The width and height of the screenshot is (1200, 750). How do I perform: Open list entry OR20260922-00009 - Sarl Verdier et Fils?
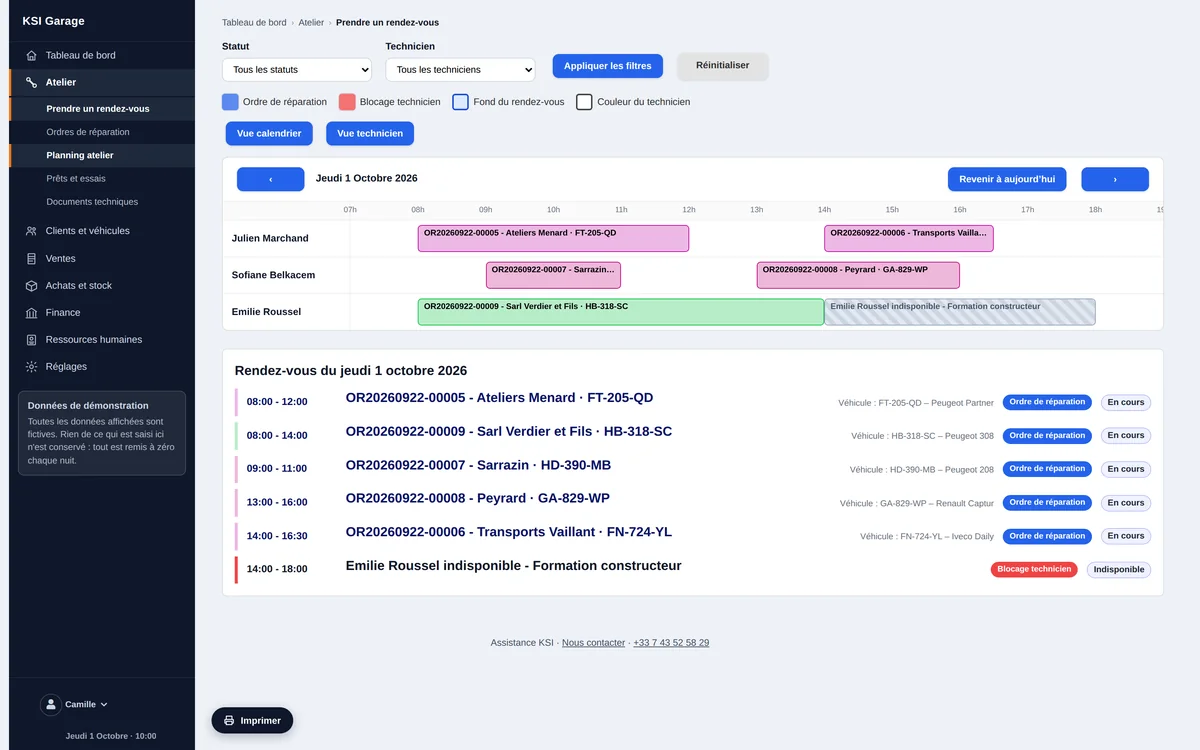pyautogui.click(x=509, y=432)
